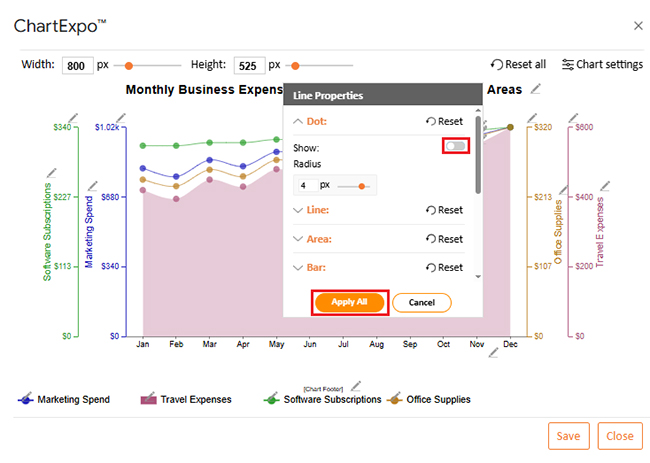Reset the Dot properties

tap(444, 121)
